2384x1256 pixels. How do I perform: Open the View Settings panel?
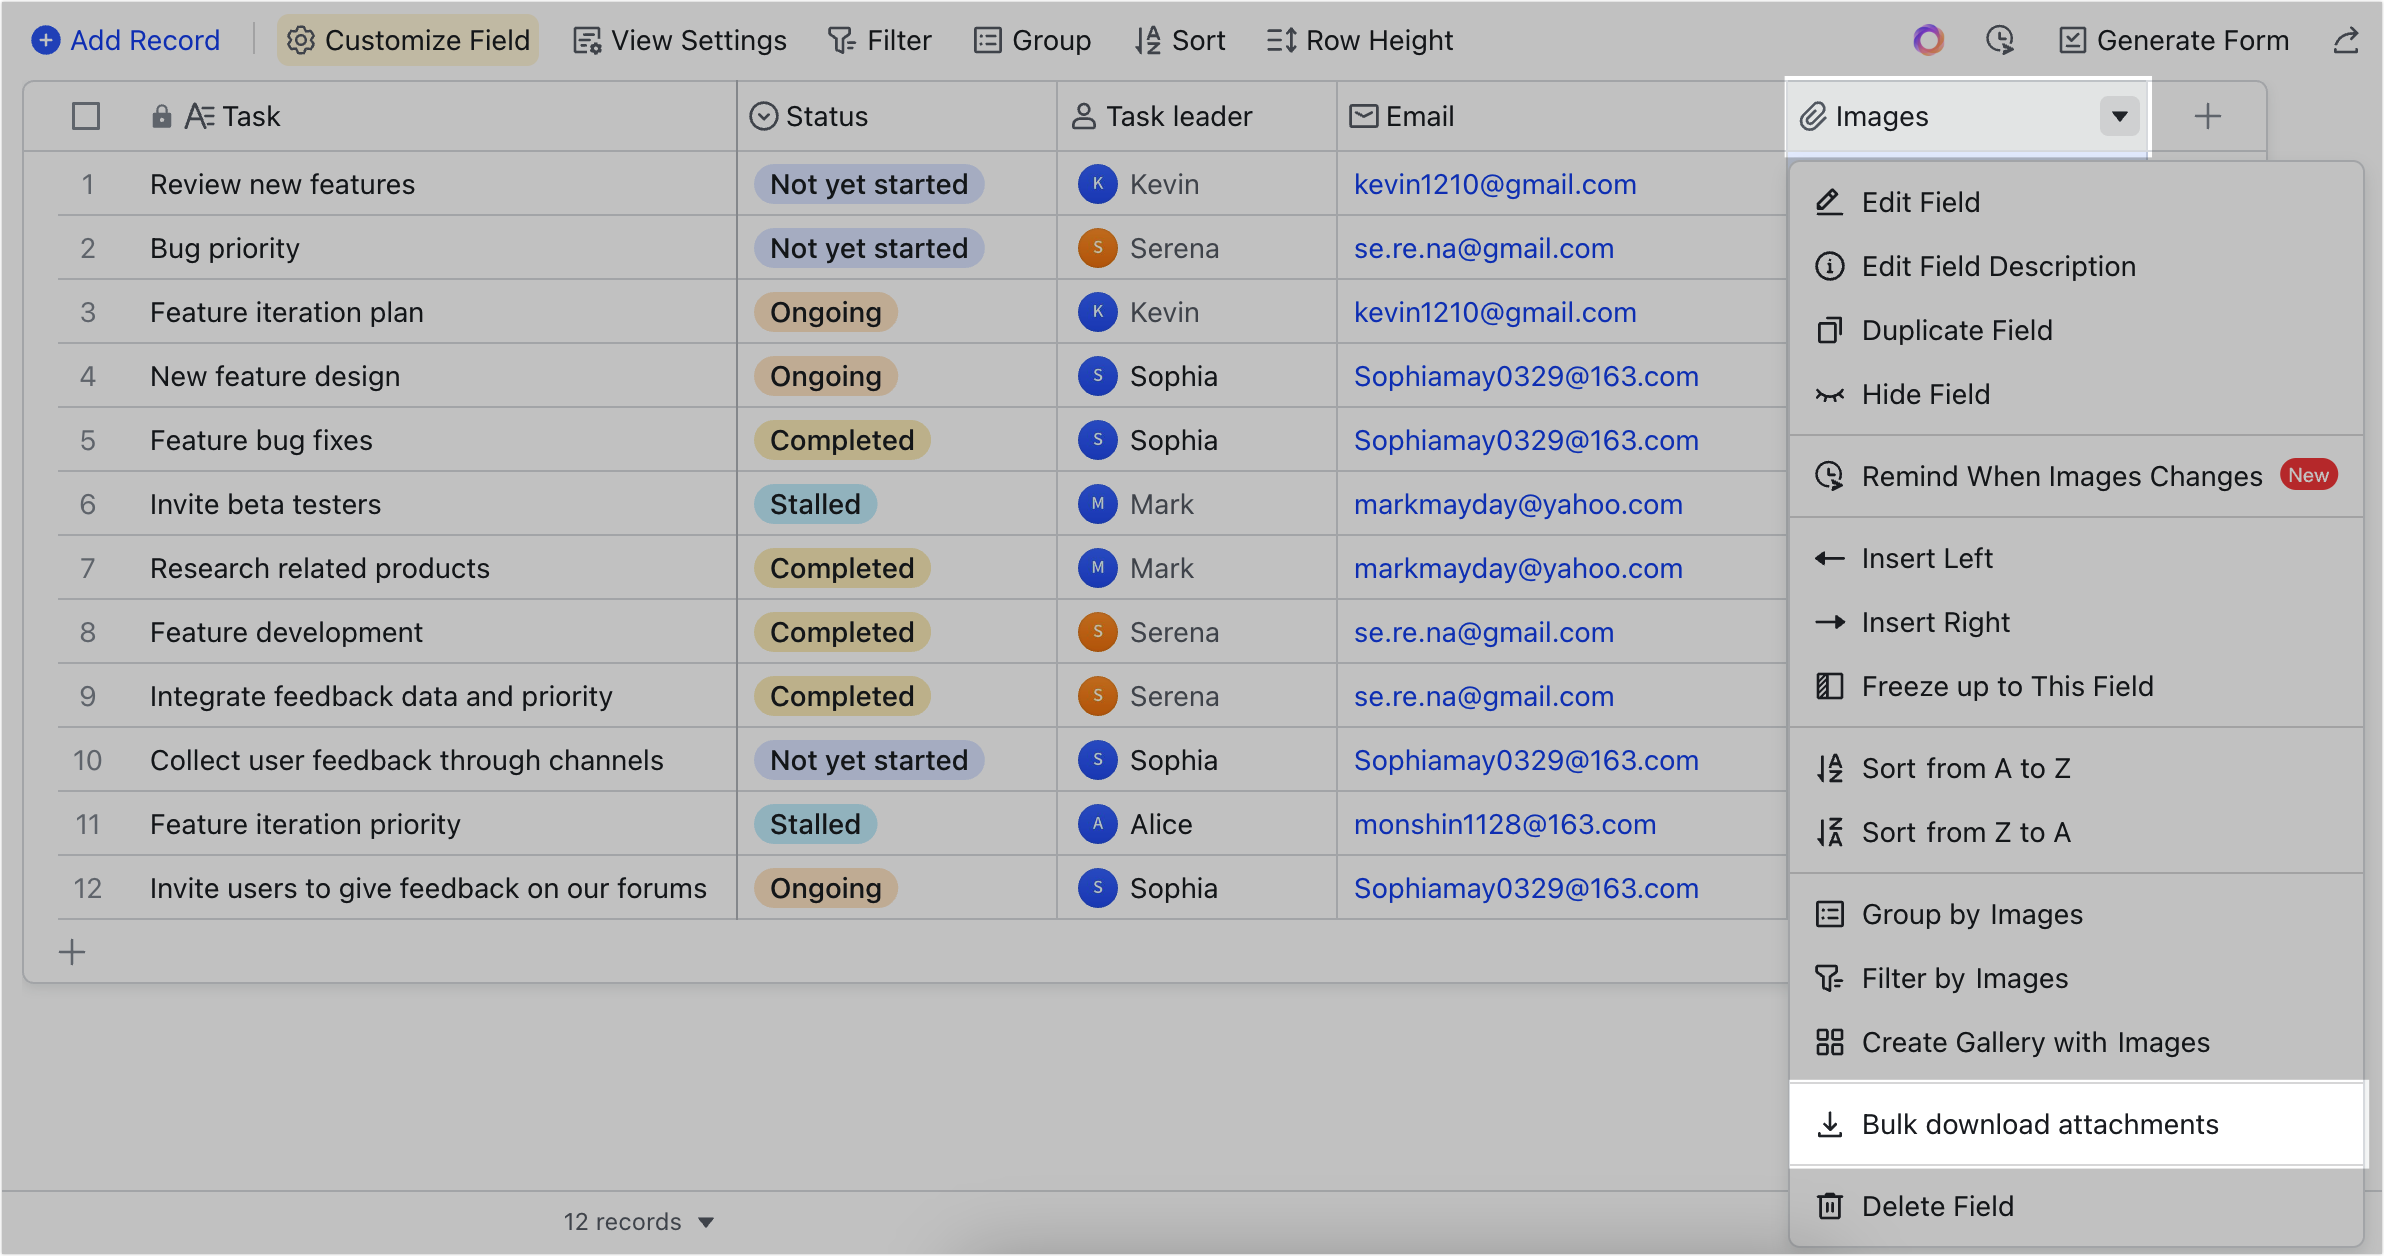[678, 40]
